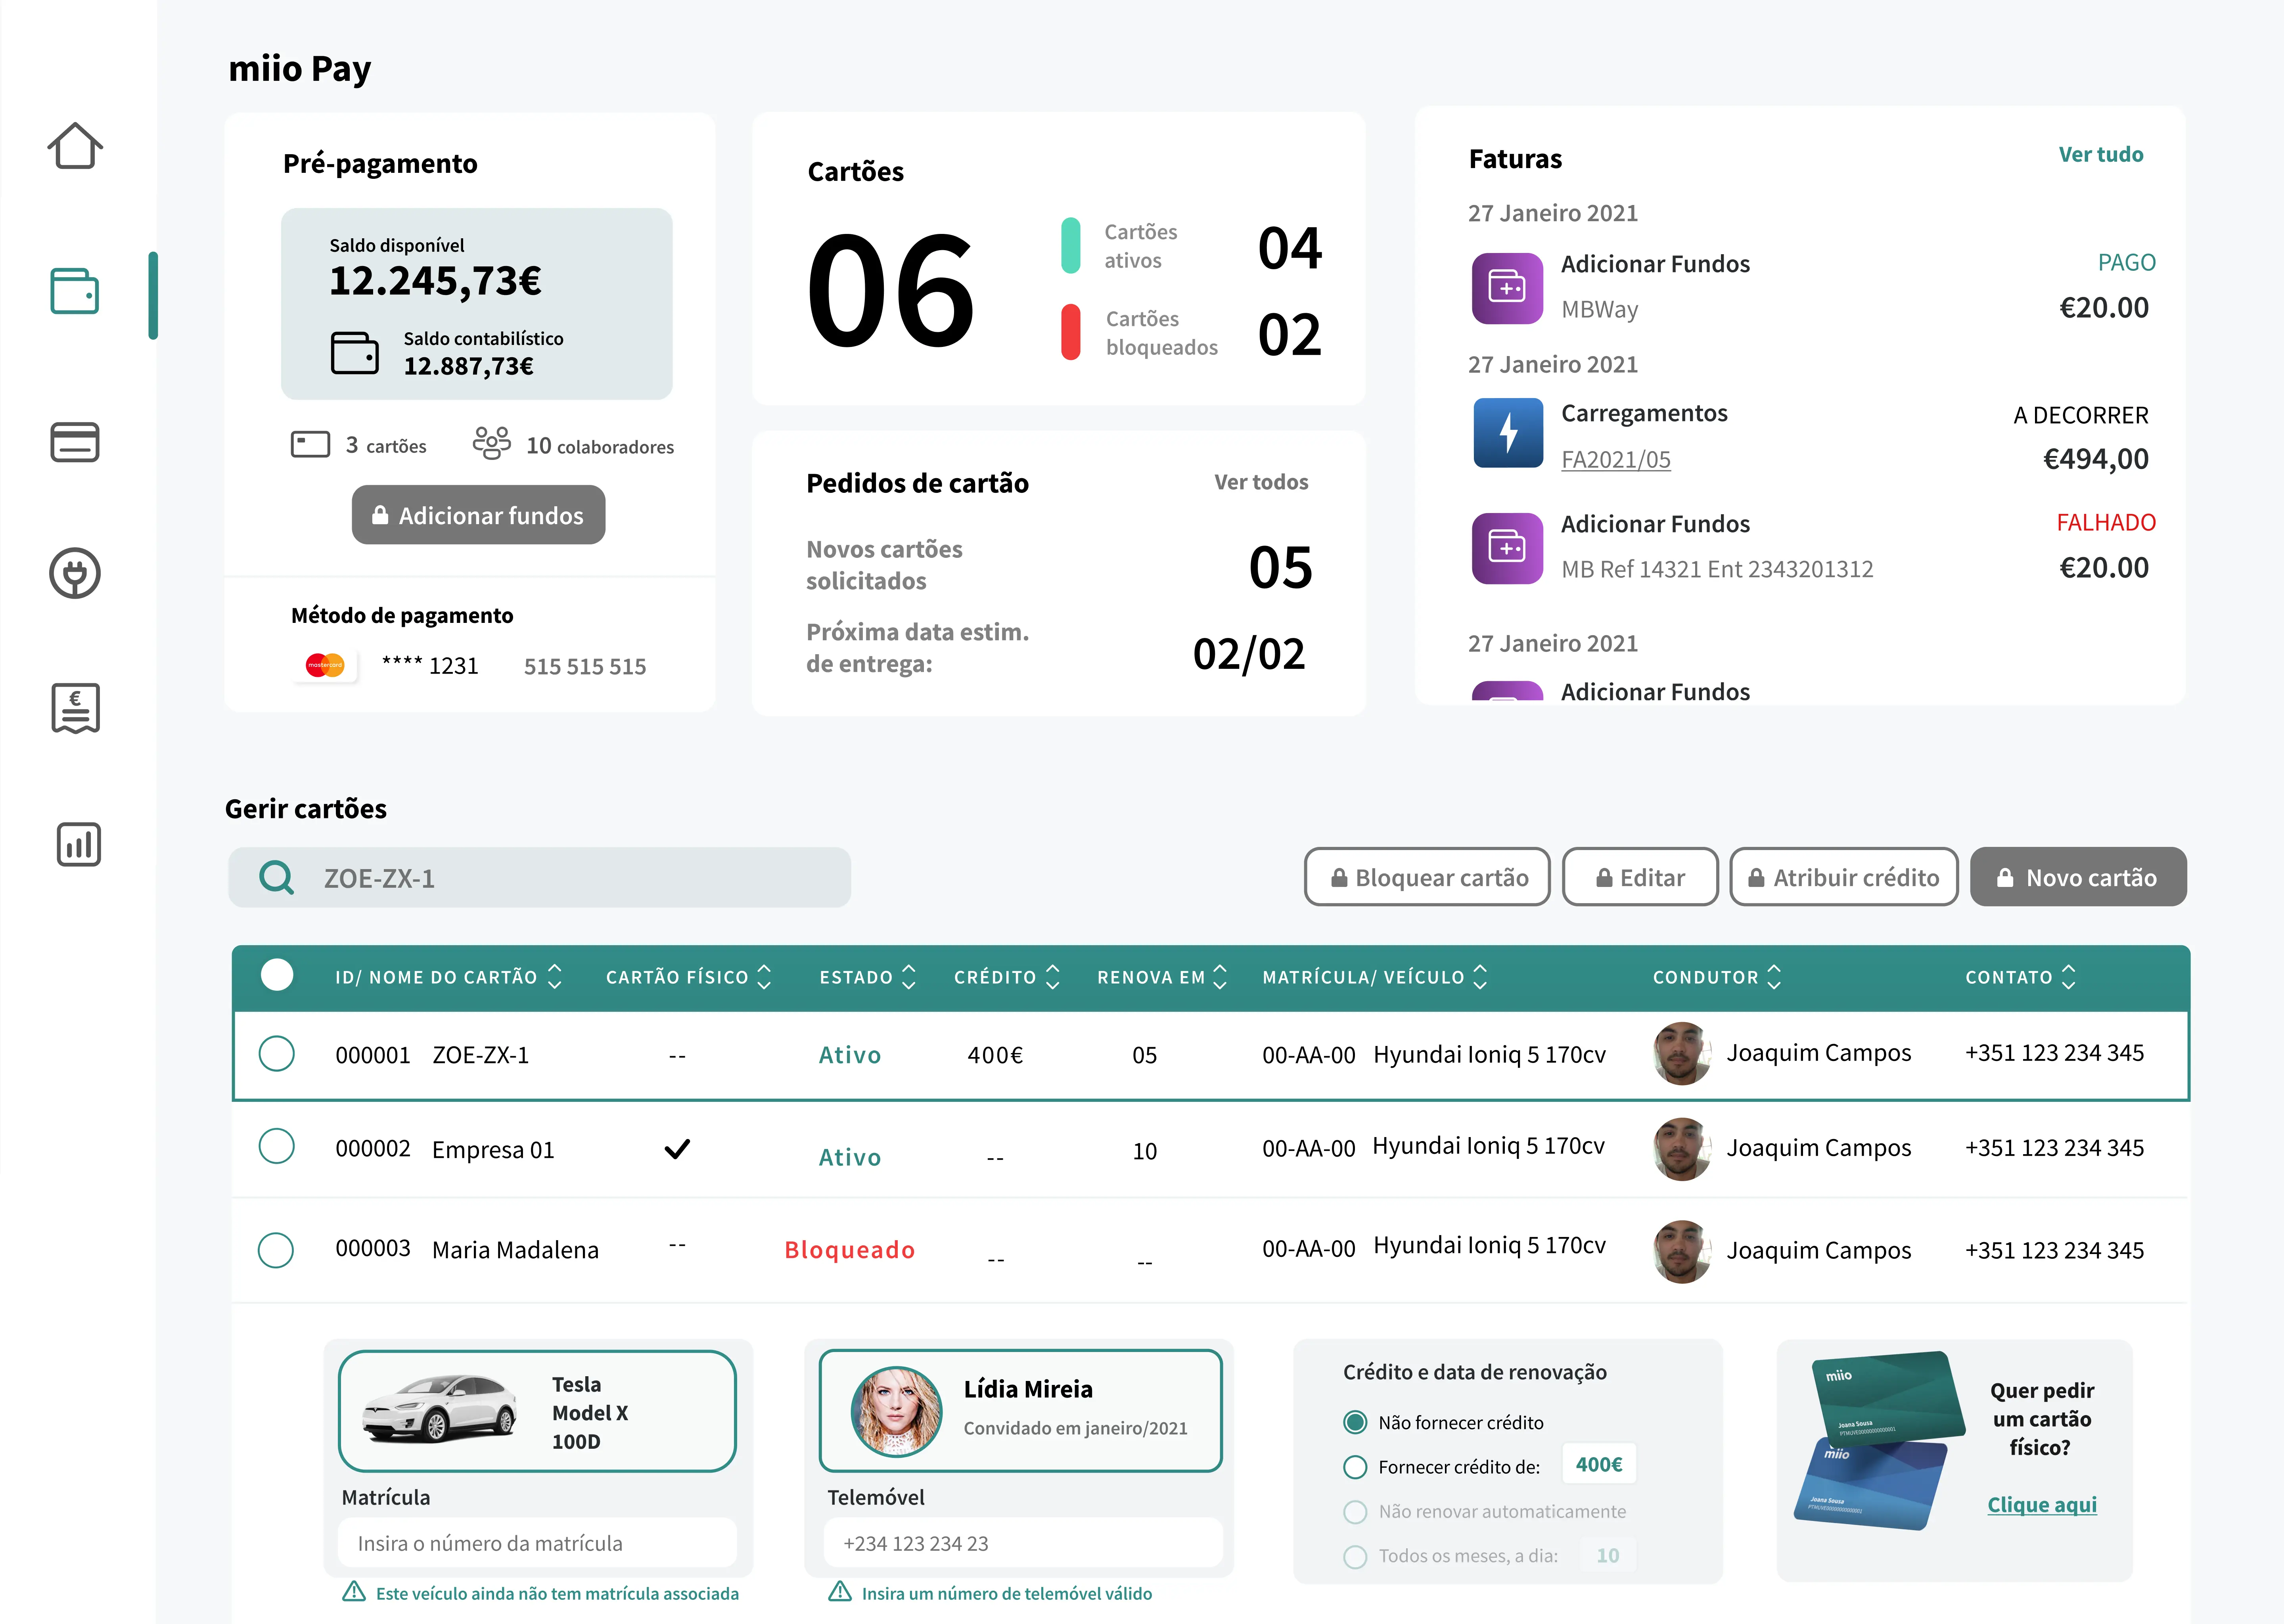Open the credit card sidebar icon

(75, 442)
